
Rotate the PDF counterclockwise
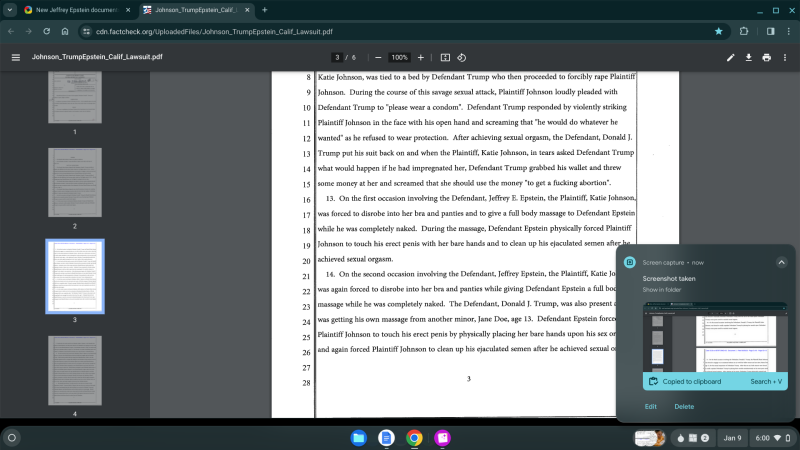[x=462, y=58]
